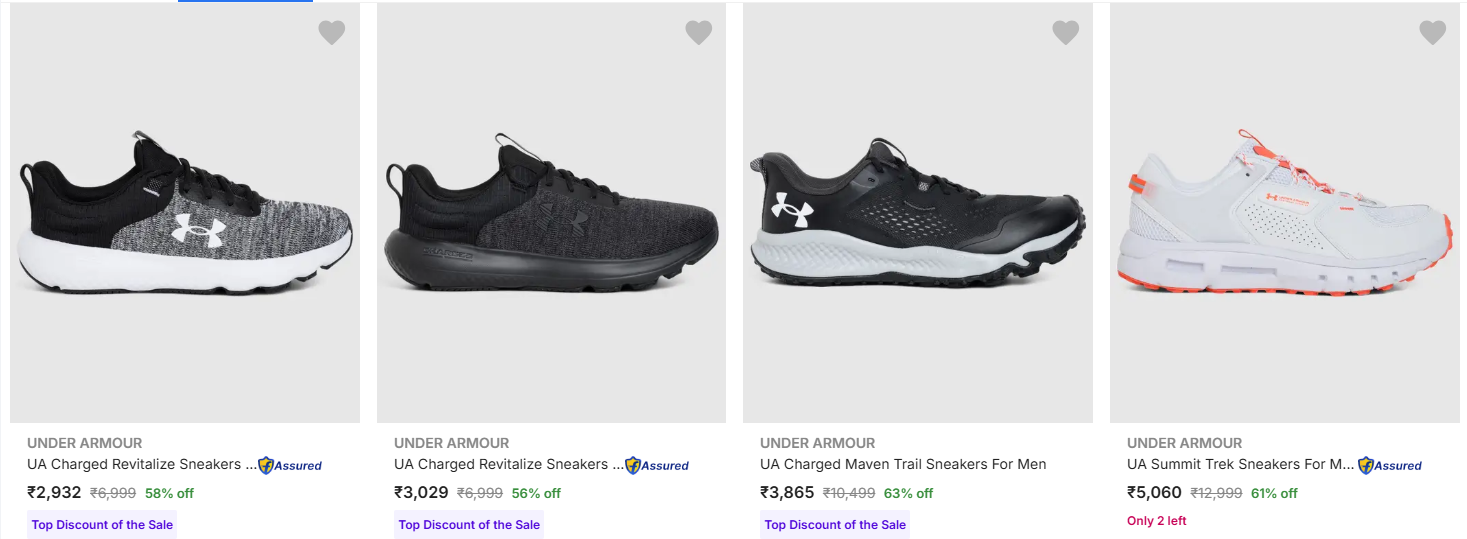This screenshot has height=539, width=1467.
Task: Click Top Discount tag under Maven Trail
Action: coord(835,525)
